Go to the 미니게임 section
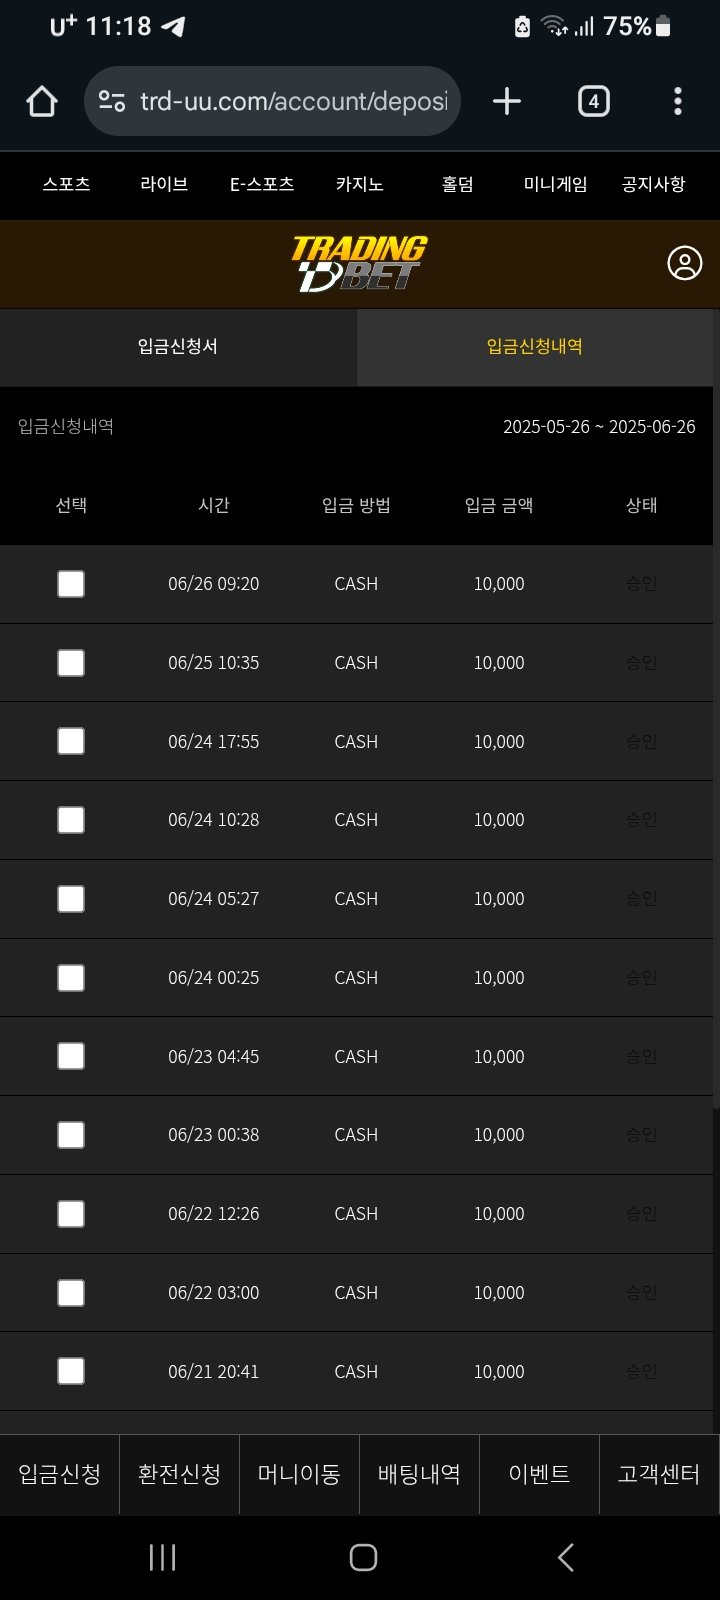The width and height of the screenshot is (720, 1600). coord(555,184)
